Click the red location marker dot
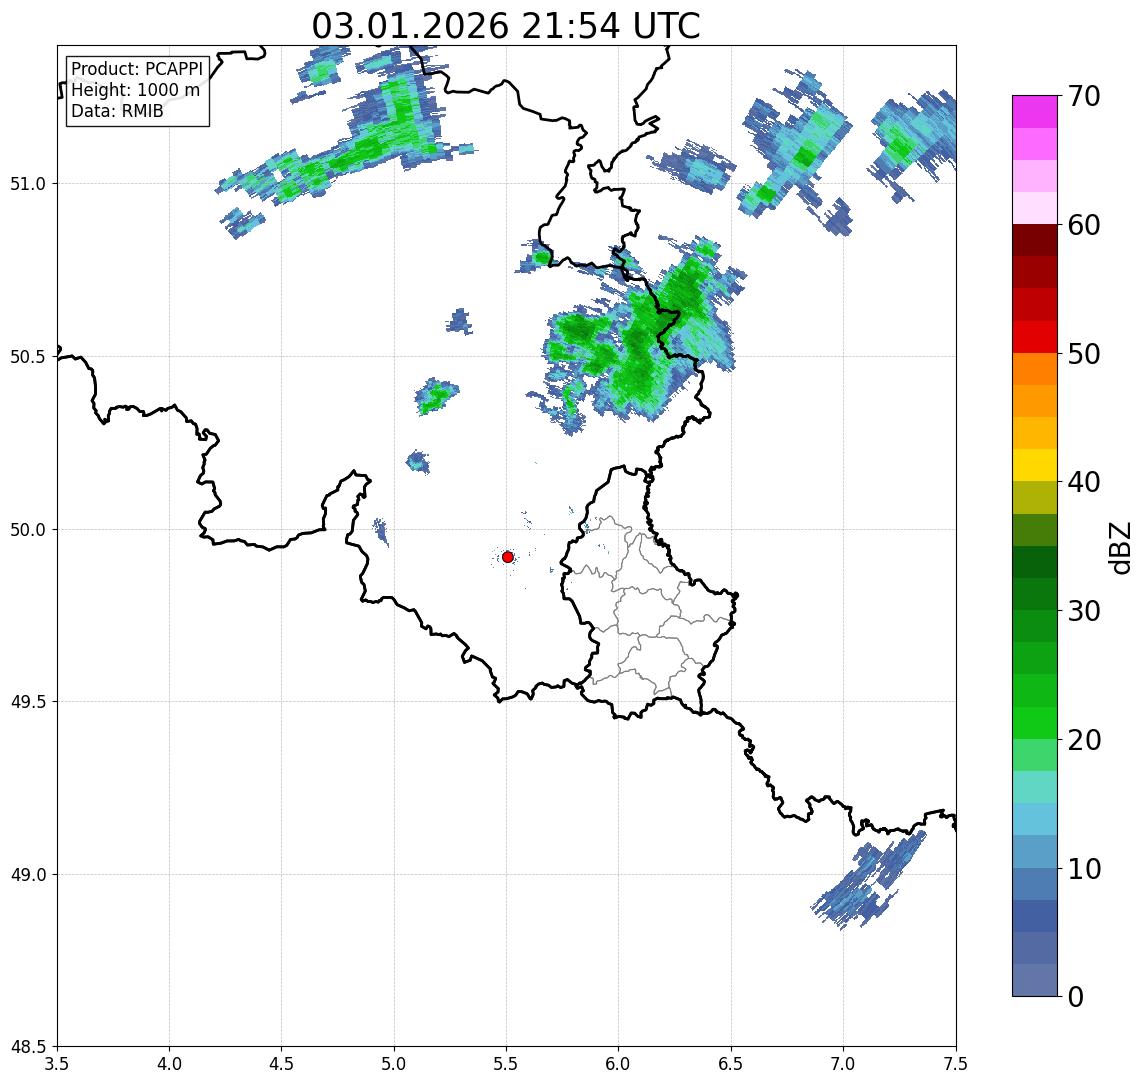The image size is (1145, 1084). pyautogui.click(x=508, y=557)
